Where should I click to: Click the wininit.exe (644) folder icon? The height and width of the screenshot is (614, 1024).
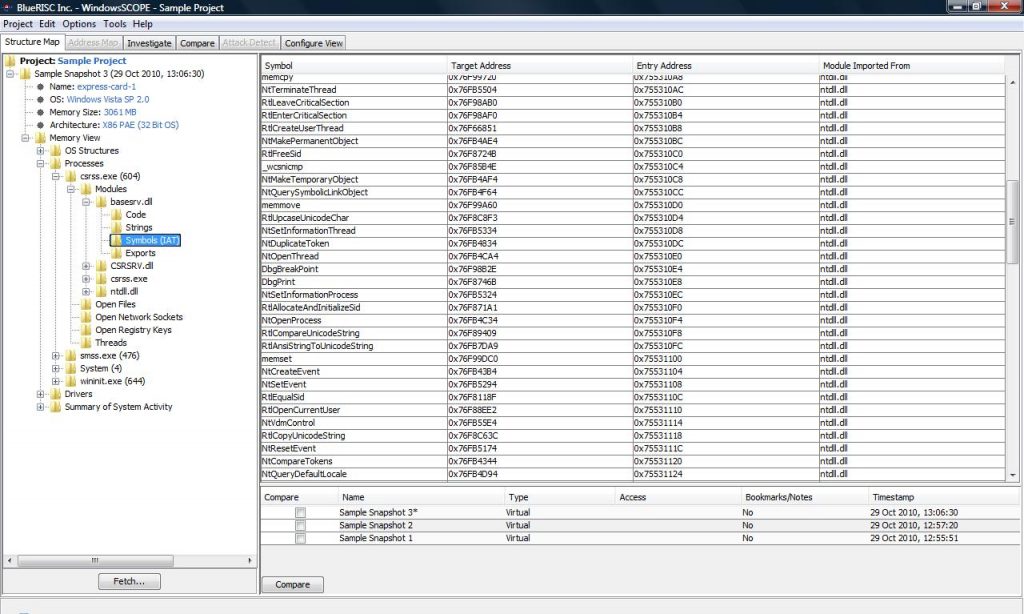pyautogui.click(x=71, y=381)
